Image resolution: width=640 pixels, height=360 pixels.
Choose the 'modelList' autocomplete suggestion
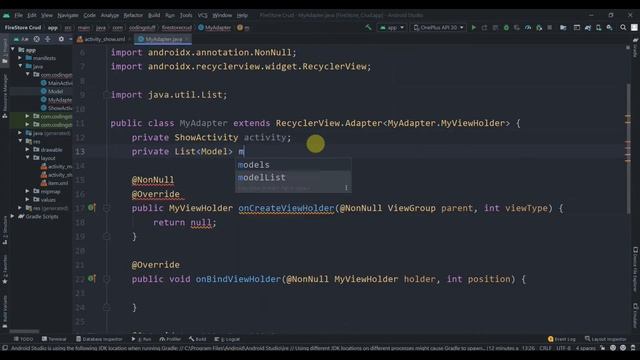click(293, 178)
